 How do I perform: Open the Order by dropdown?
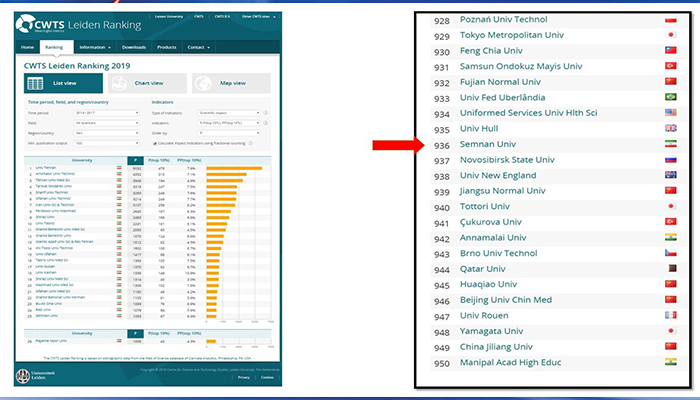click(229, 133)
